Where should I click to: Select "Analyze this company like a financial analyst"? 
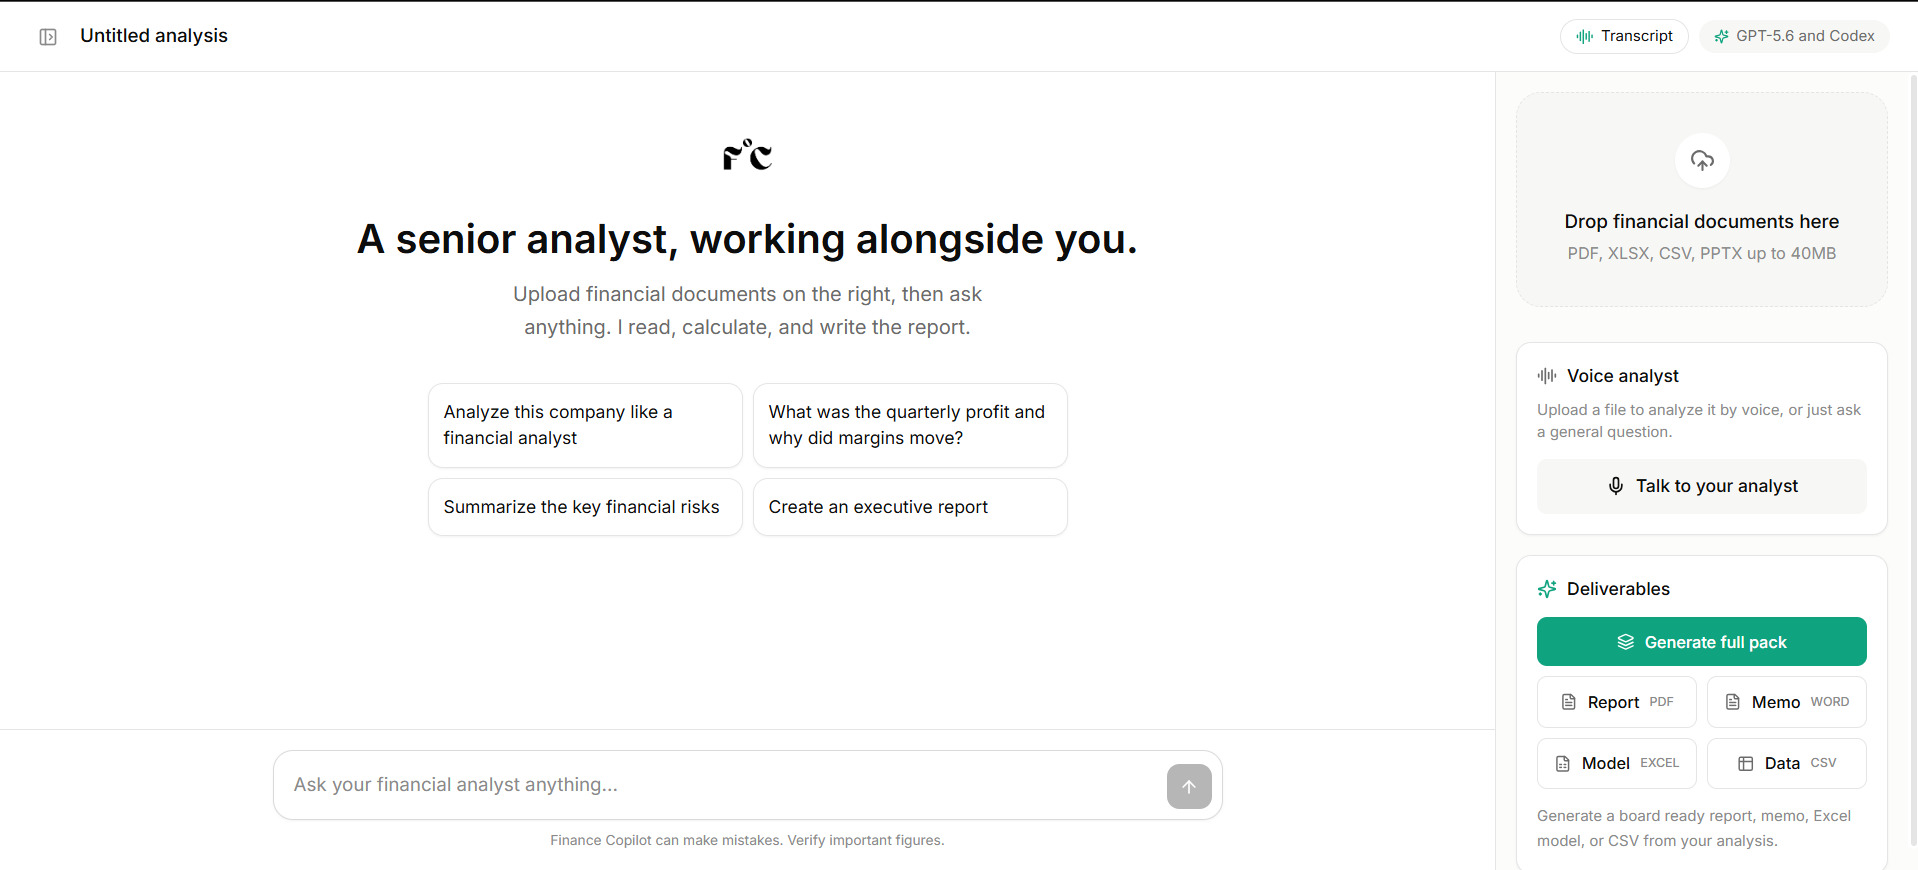coord(585,425)
